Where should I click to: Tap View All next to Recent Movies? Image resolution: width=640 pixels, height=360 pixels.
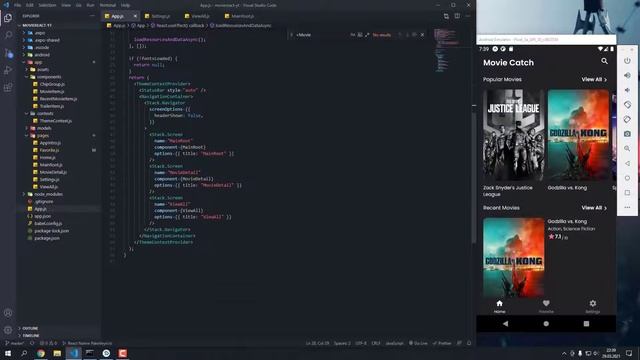tap(594, 208)
